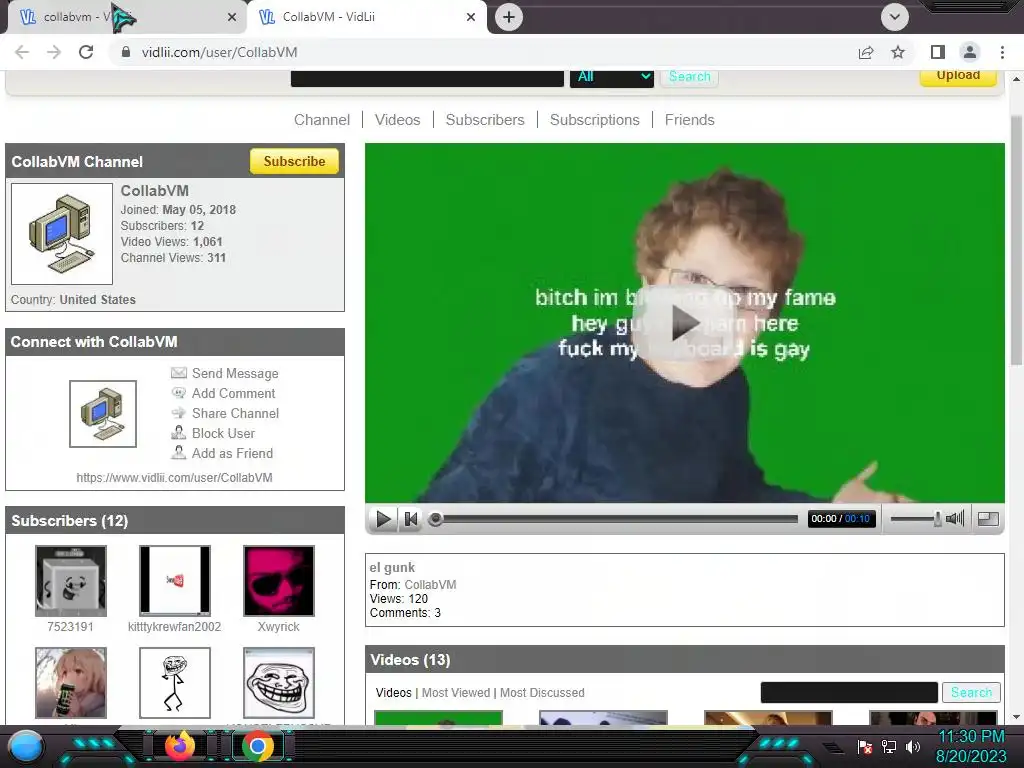The width and height of the screenshot is (1024, 768).
Task: Open the share page icon in address bar
Action: [x=866, y=52]
